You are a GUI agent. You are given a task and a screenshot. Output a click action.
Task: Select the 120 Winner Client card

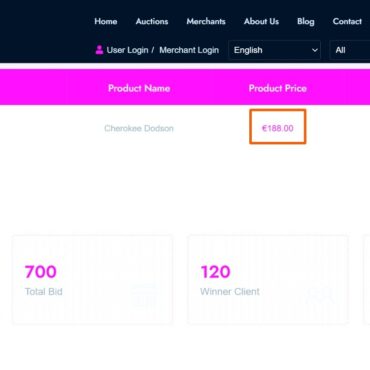[x=268, y=279]
